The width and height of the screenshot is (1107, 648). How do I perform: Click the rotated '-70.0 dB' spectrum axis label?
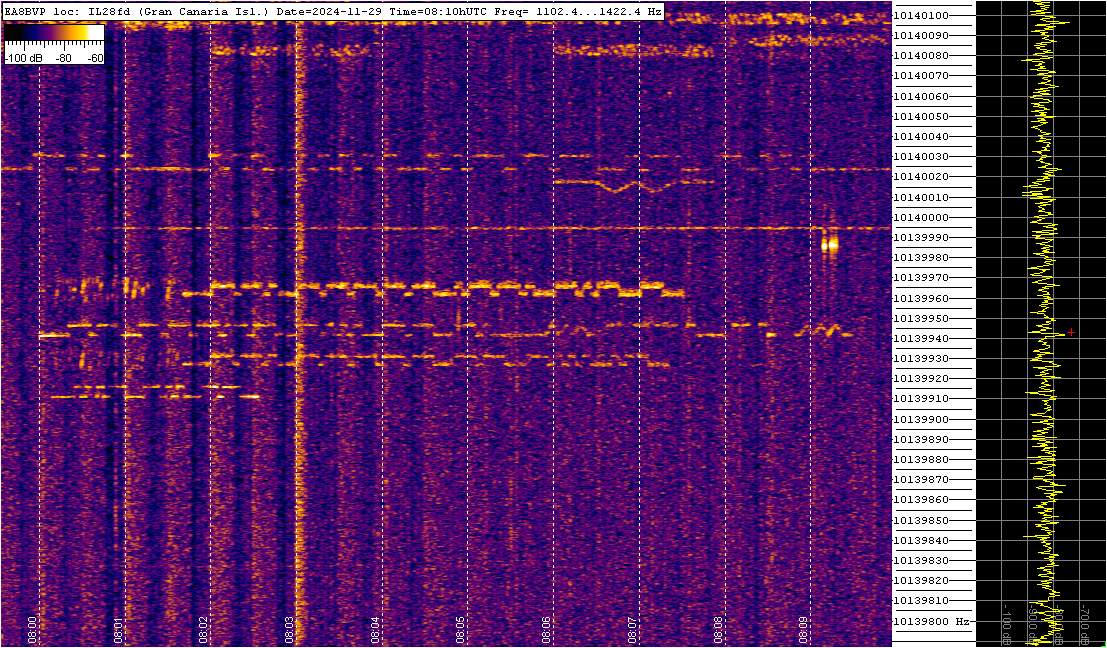1084,623
